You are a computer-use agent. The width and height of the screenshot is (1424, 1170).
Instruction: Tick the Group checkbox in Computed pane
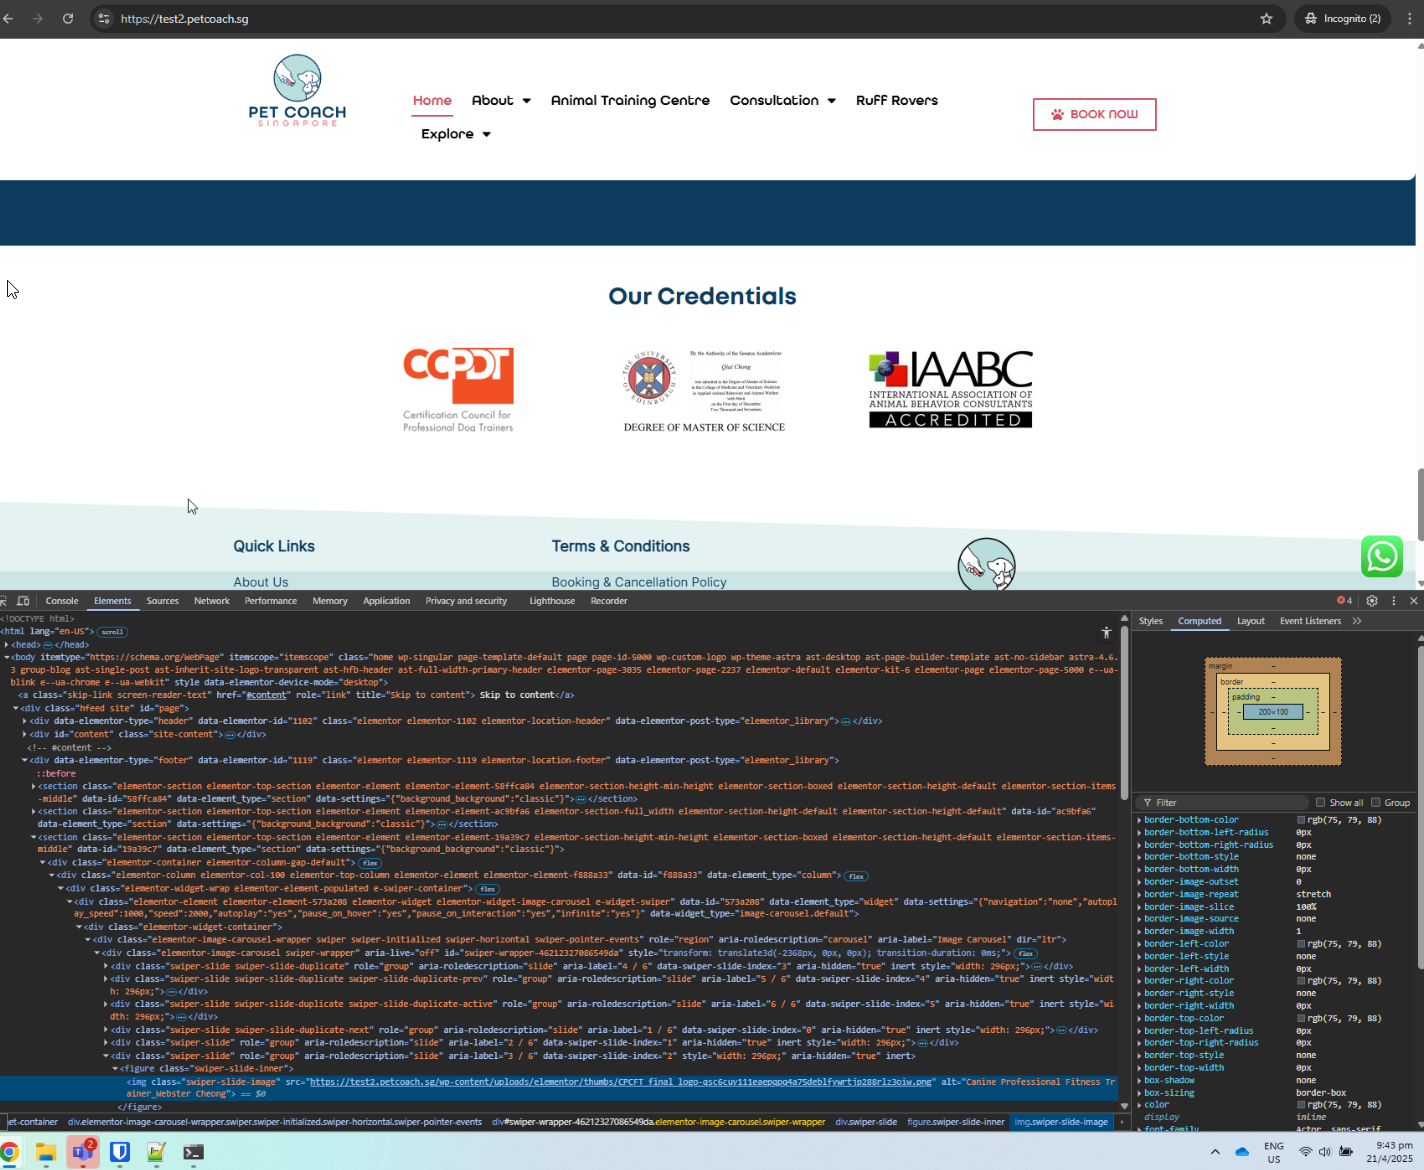(x=1376, y=802)
